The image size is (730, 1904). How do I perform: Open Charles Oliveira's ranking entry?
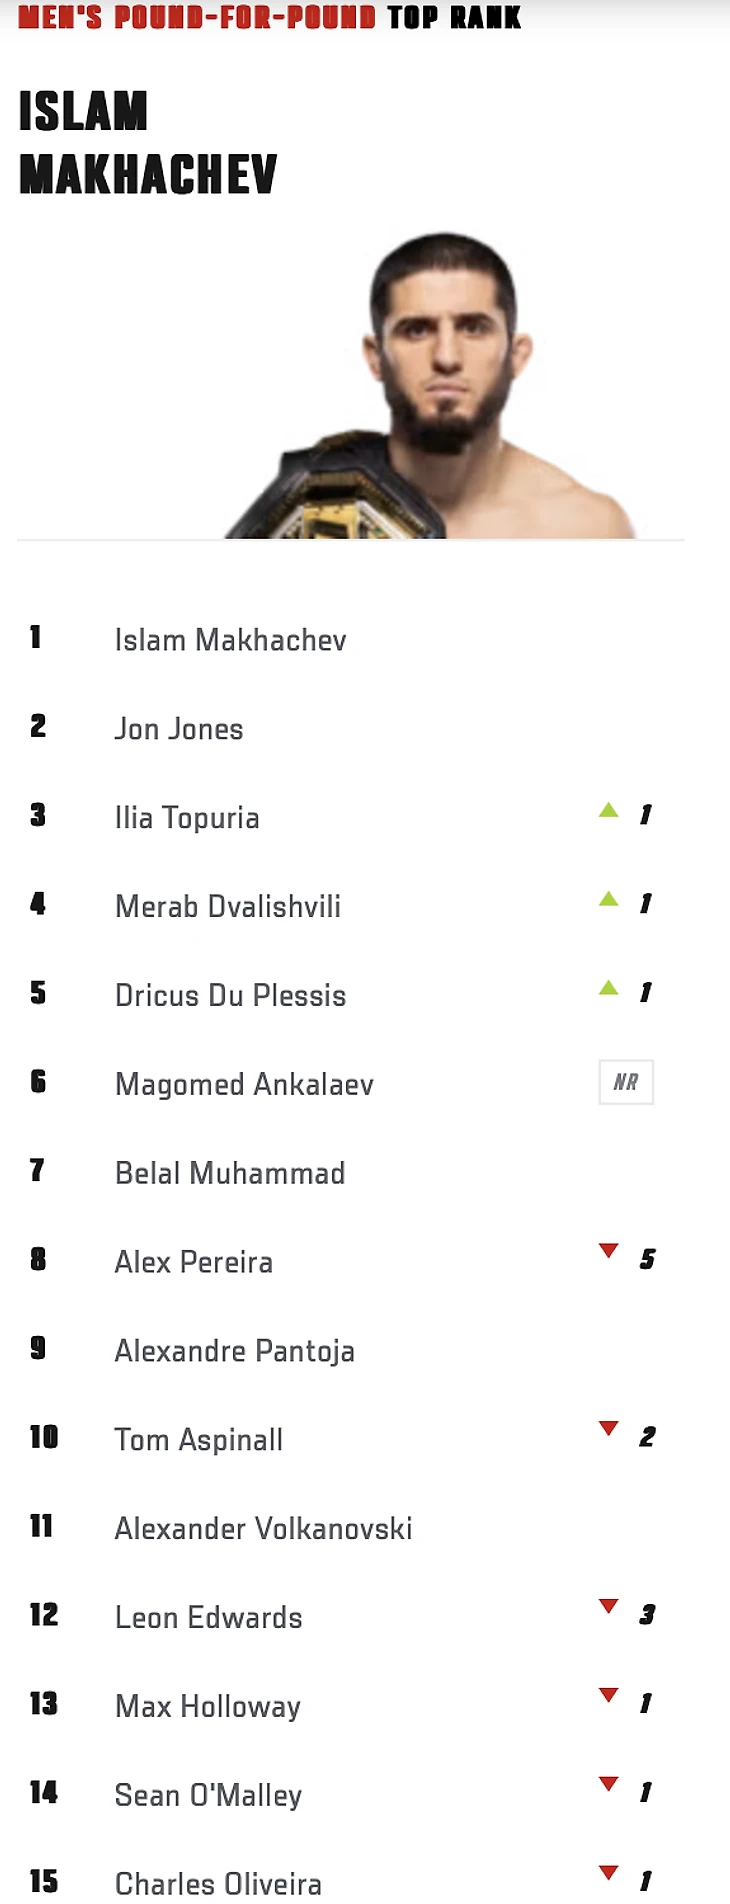pos(218,1884)
